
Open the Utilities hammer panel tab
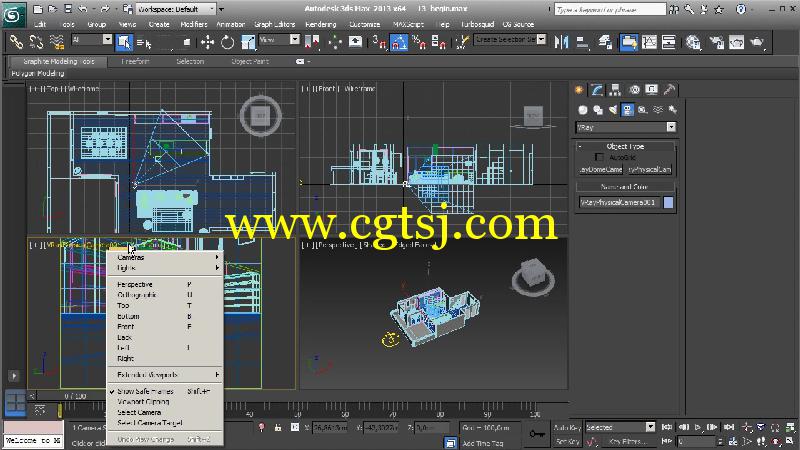click(x=669, y=90)
